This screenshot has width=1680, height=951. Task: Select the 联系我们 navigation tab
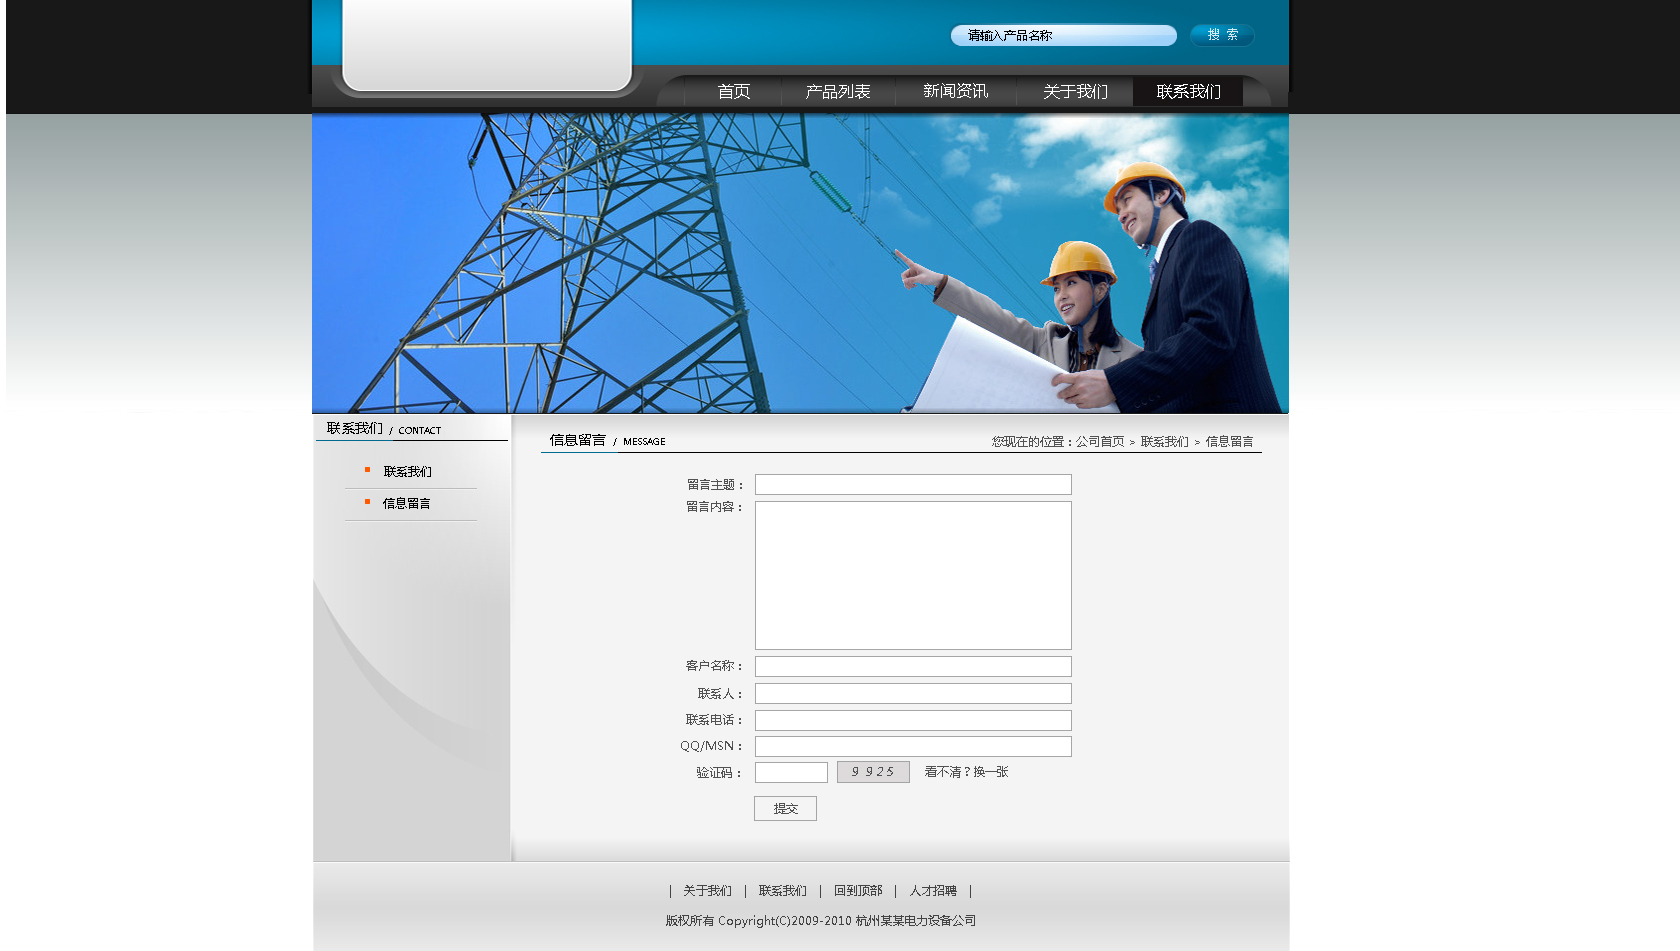click(x=1188, y=91)
